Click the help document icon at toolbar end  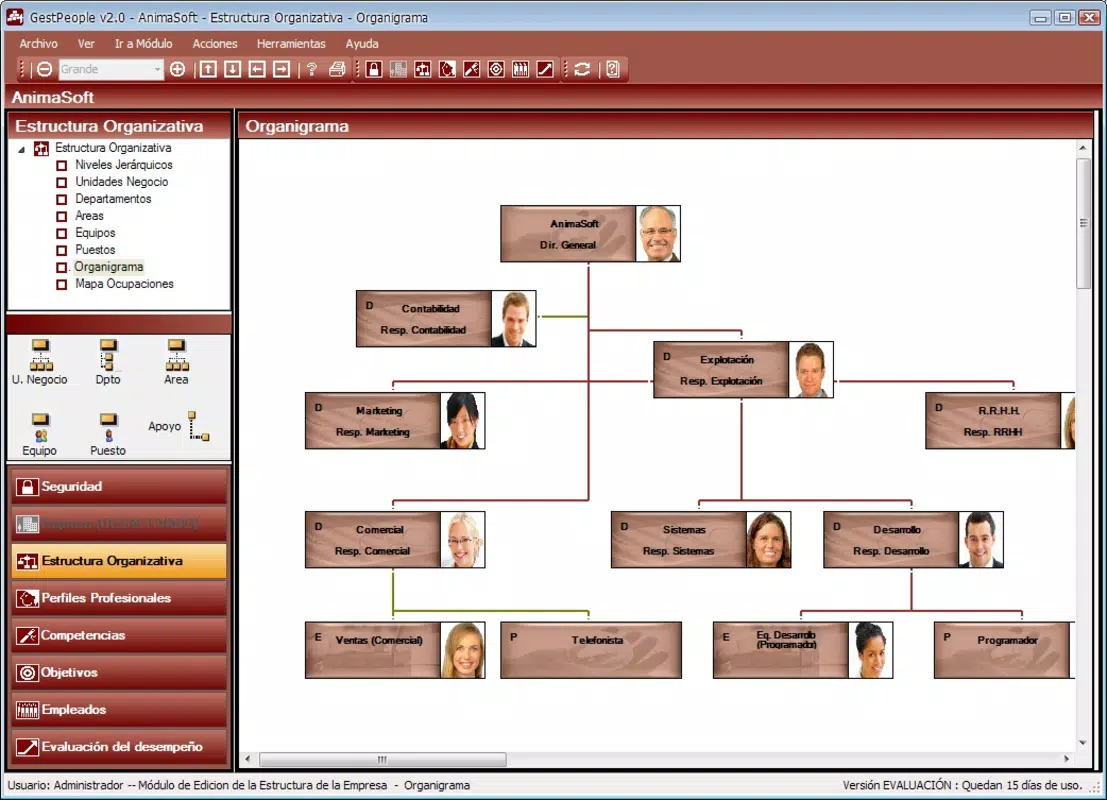click(x=613, y=69)
